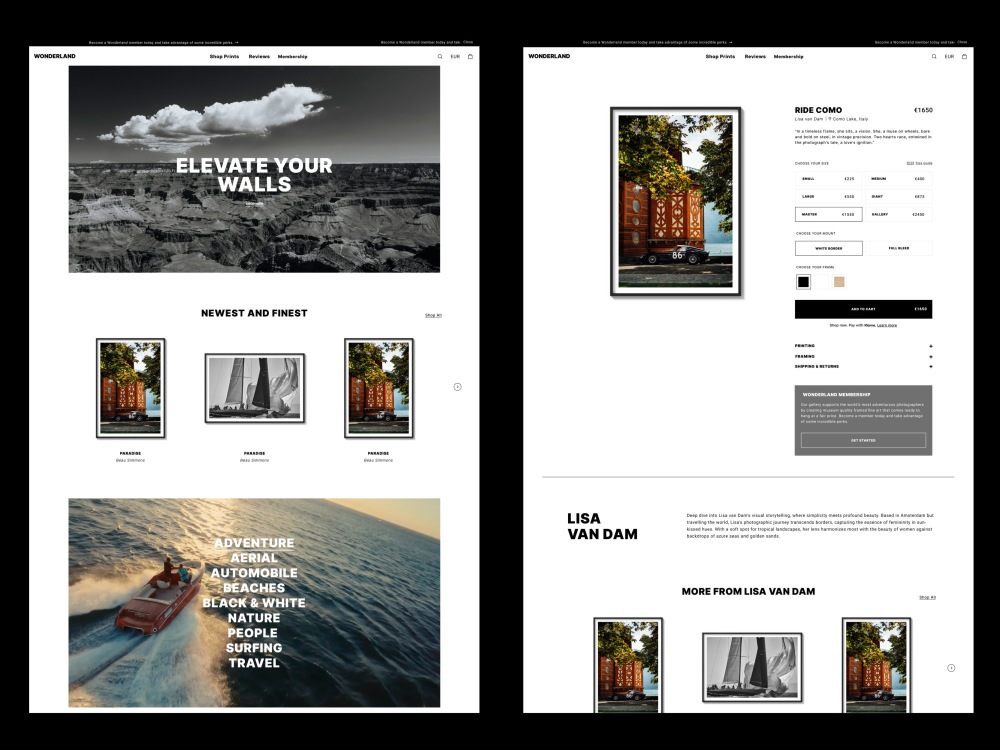This screenshot has height=750, width=1000.
Task: Advance Newest and Finest carousel with arrow
Action: click(457, 387)
